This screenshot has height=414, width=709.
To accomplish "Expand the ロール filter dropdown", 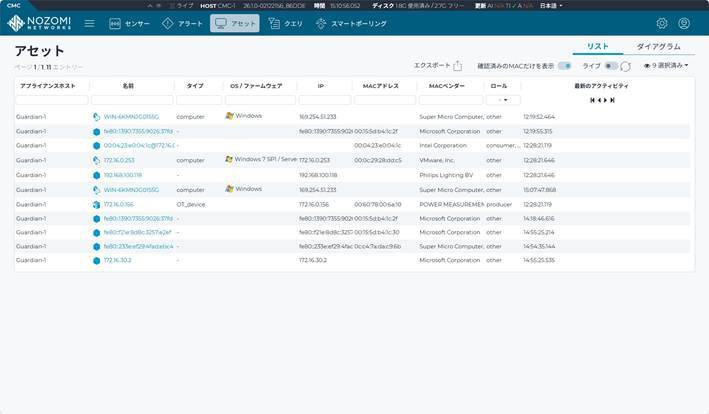I will (x=502, y=100).
